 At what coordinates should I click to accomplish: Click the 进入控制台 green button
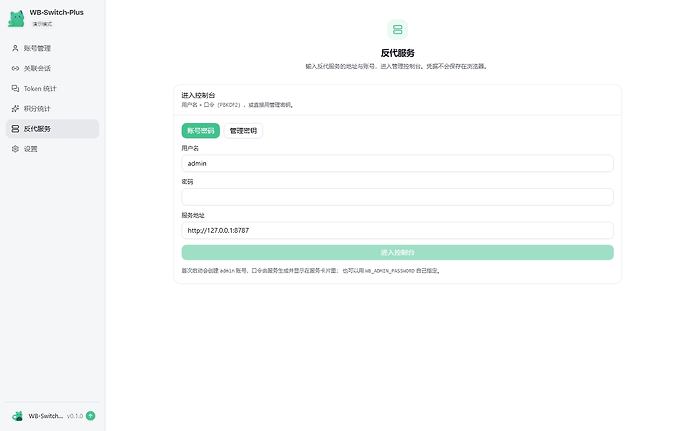[x=397, y=252]
